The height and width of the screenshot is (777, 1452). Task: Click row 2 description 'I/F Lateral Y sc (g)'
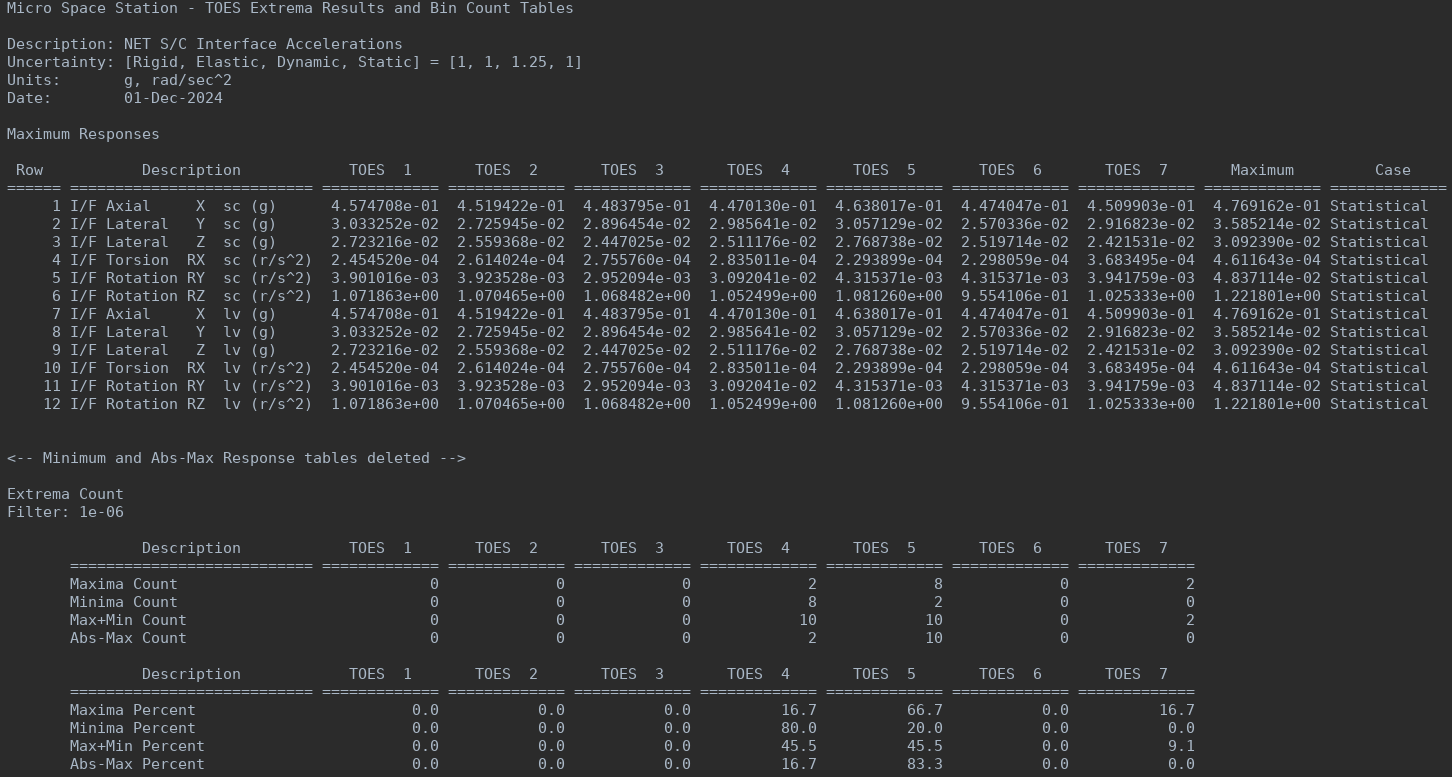click(173, 224)
